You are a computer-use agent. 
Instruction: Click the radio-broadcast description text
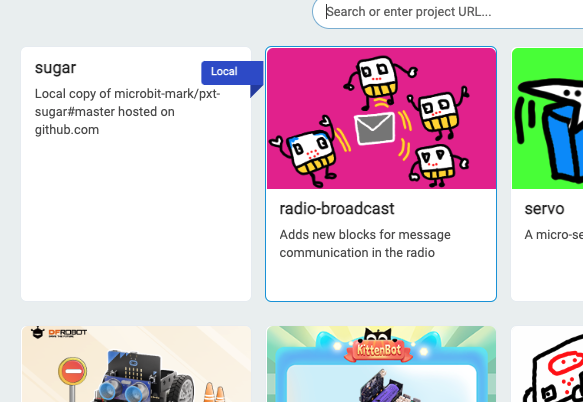pyautogui.click(x=365, y=244)
